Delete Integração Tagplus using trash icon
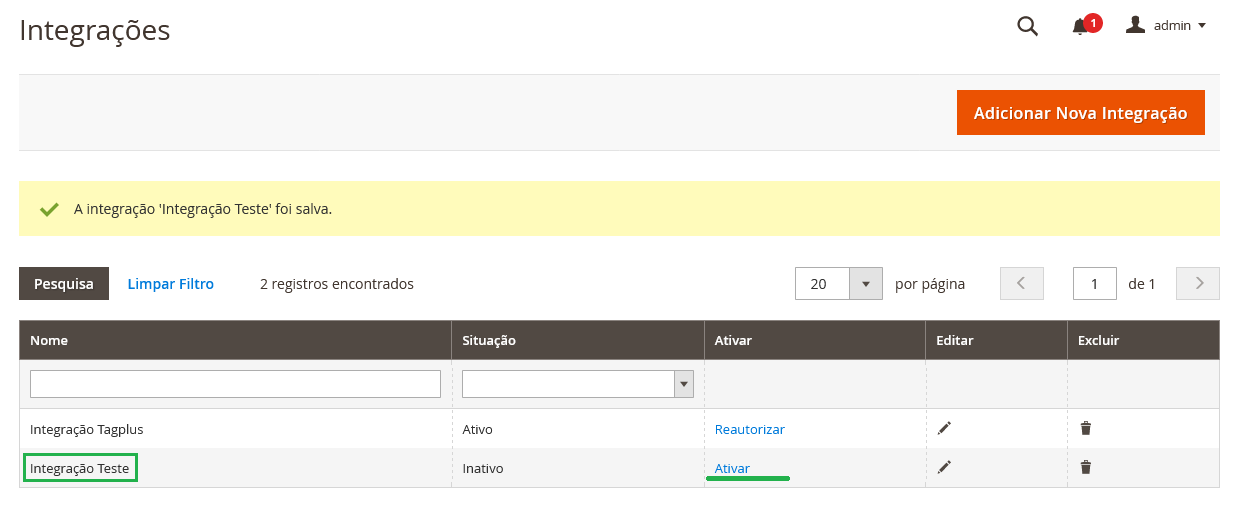This screenshot has height=516, width=1246. point(1086,428)
